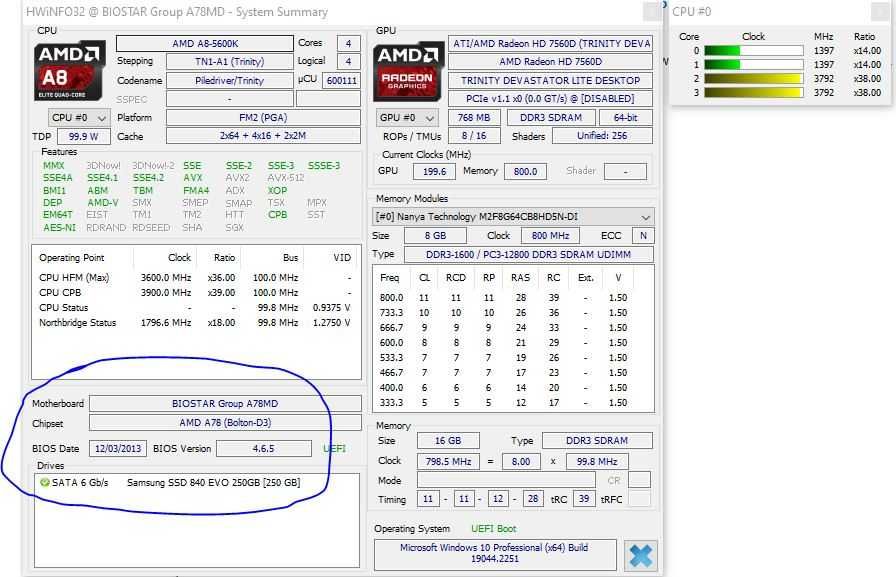This screenshot has height=577, width=896.
Task: Click the BIOS Version 4.6.5 field
Action: click(x=264, y=448)
